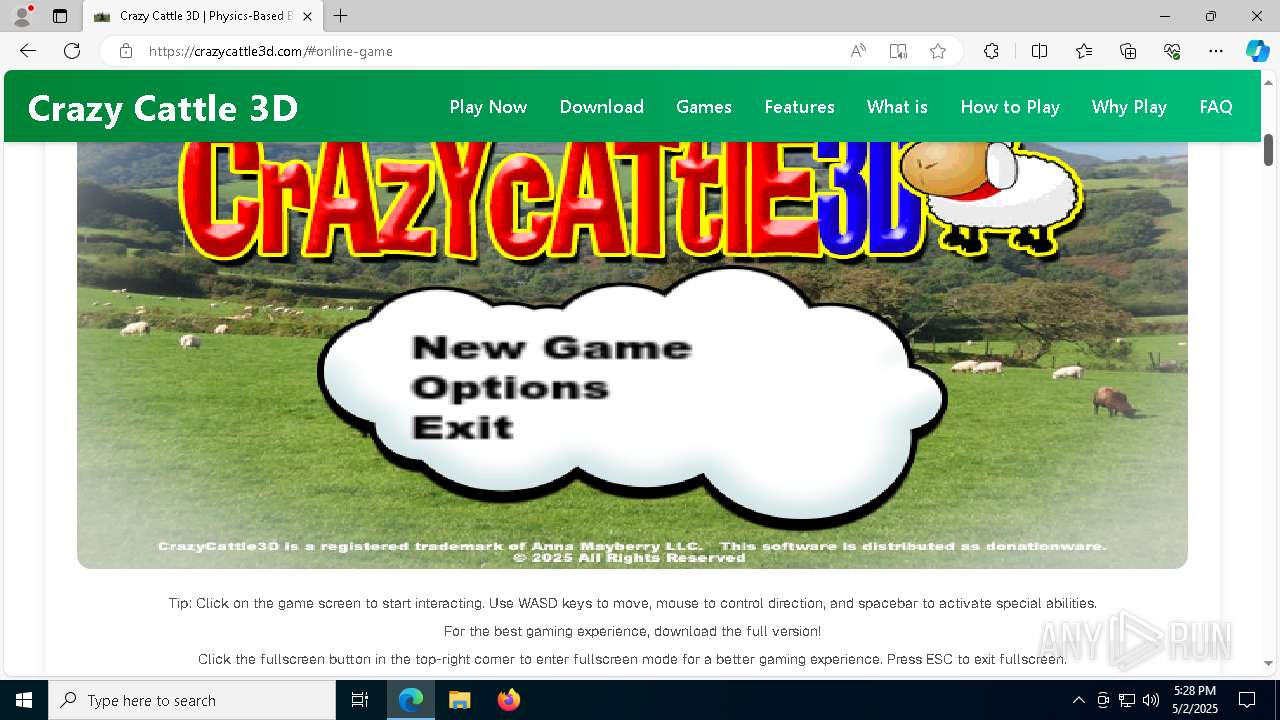Open What is nav item
Image resolution: width=1280 pixels, height=720 pixels.
(897, 107)
